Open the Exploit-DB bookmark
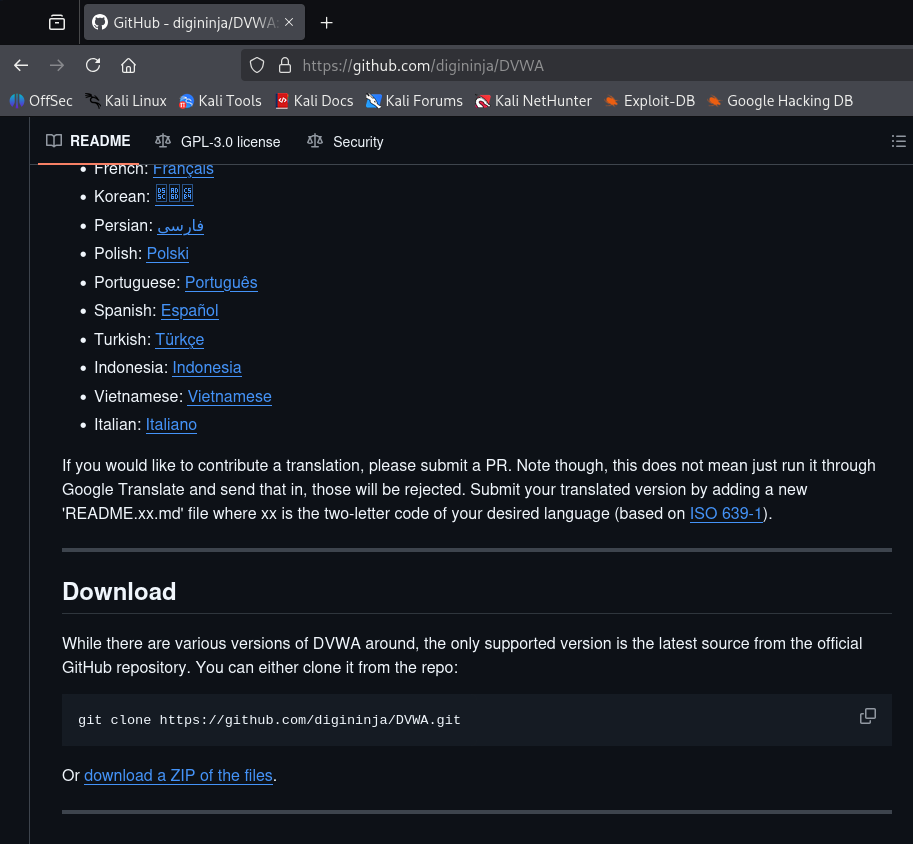This screenshot has height=844, width=913. [x=649, y=101]
